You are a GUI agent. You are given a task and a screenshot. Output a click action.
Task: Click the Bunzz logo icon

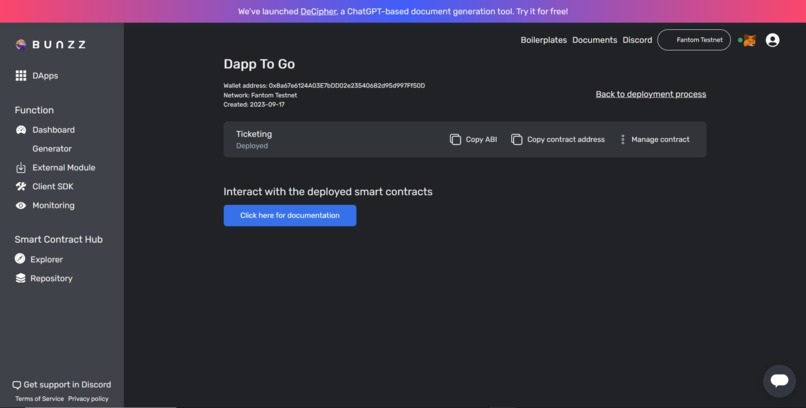[x=21, y=44]
